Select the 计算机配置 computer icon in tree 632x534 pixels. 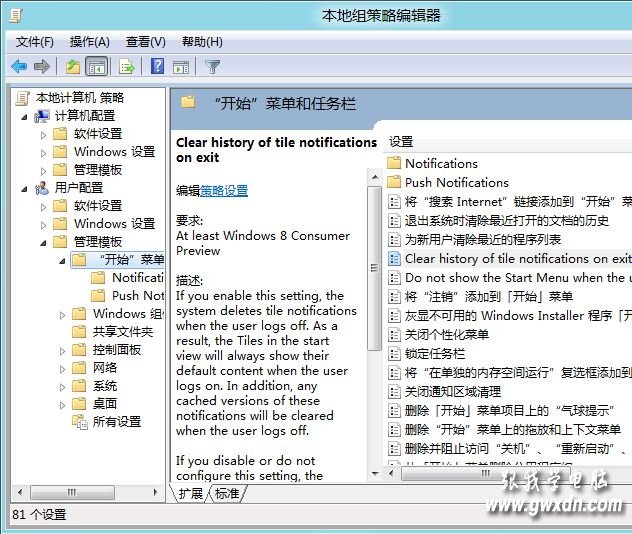tap(42, 116)
